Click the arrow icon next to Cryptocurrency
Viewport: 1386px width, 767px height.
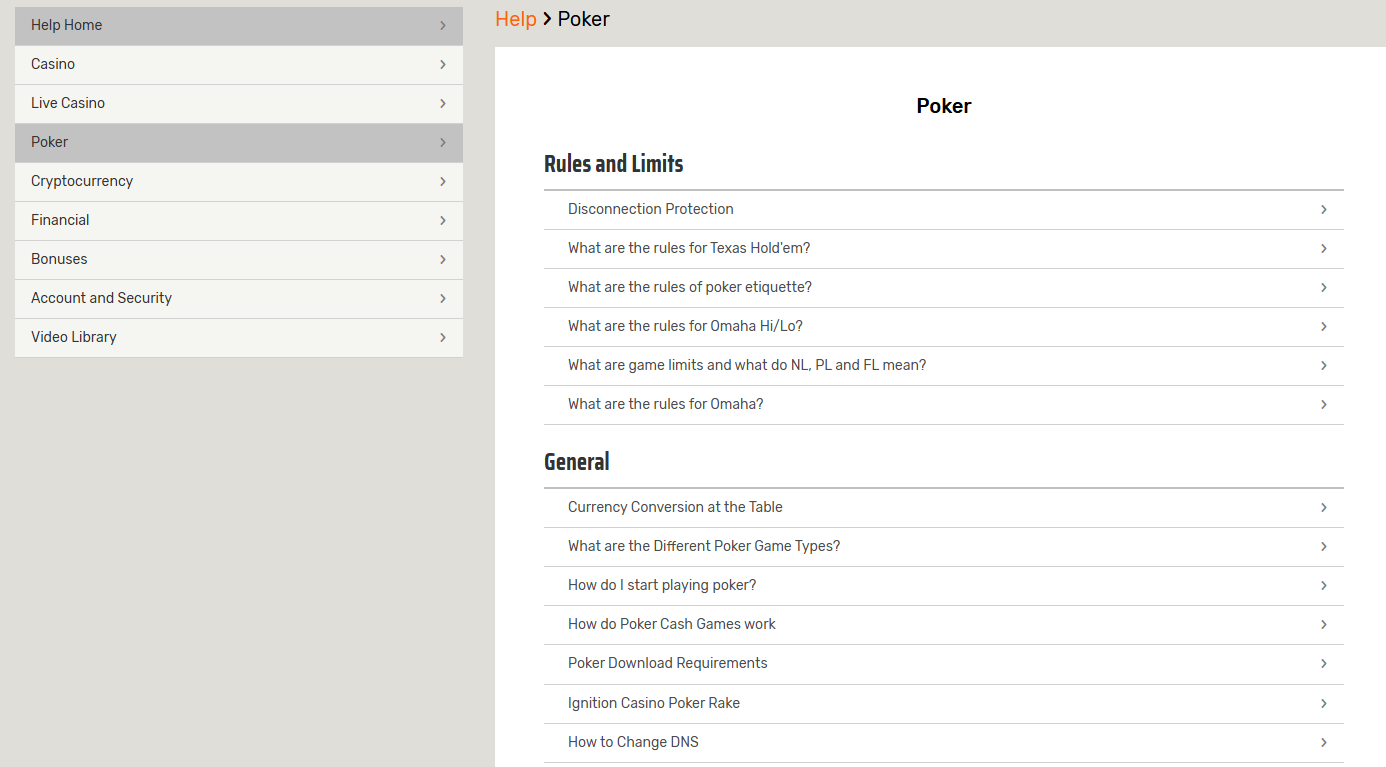pos(442,181)
